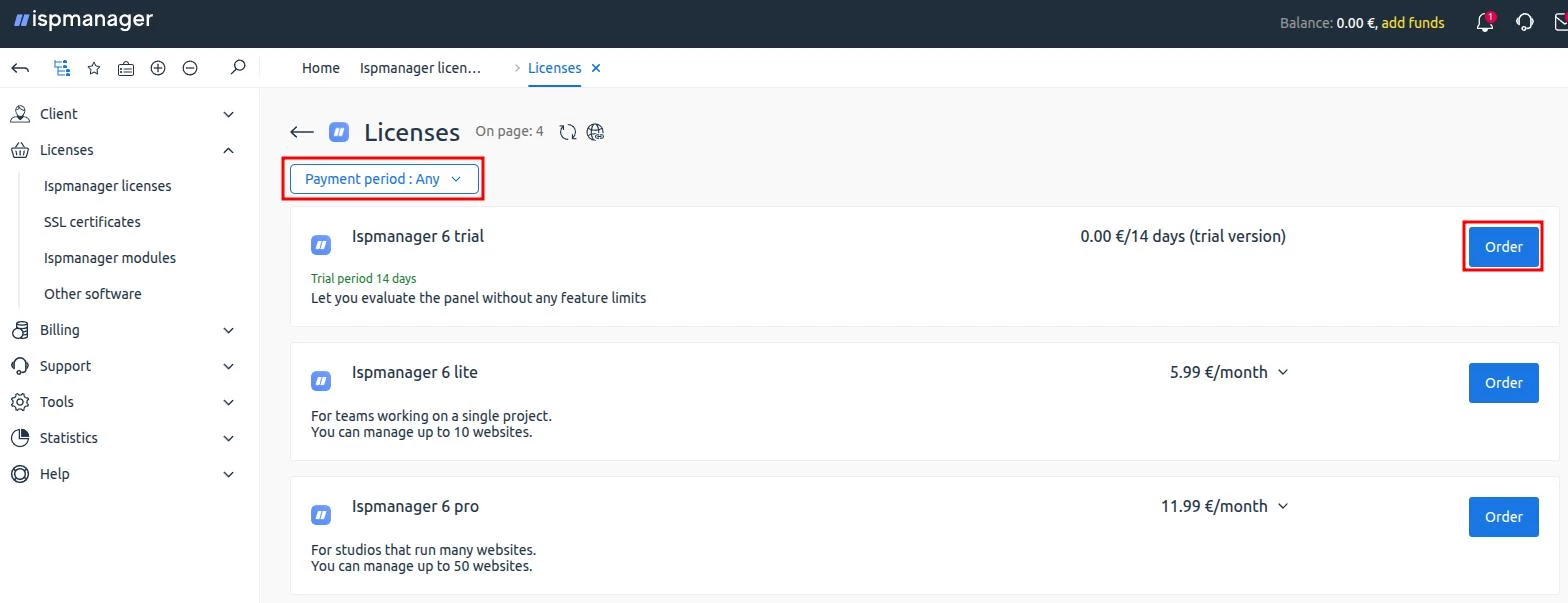1568x603 pixels.
Task: Collapse the Licenses section chevron
Action: click(228, 150)
